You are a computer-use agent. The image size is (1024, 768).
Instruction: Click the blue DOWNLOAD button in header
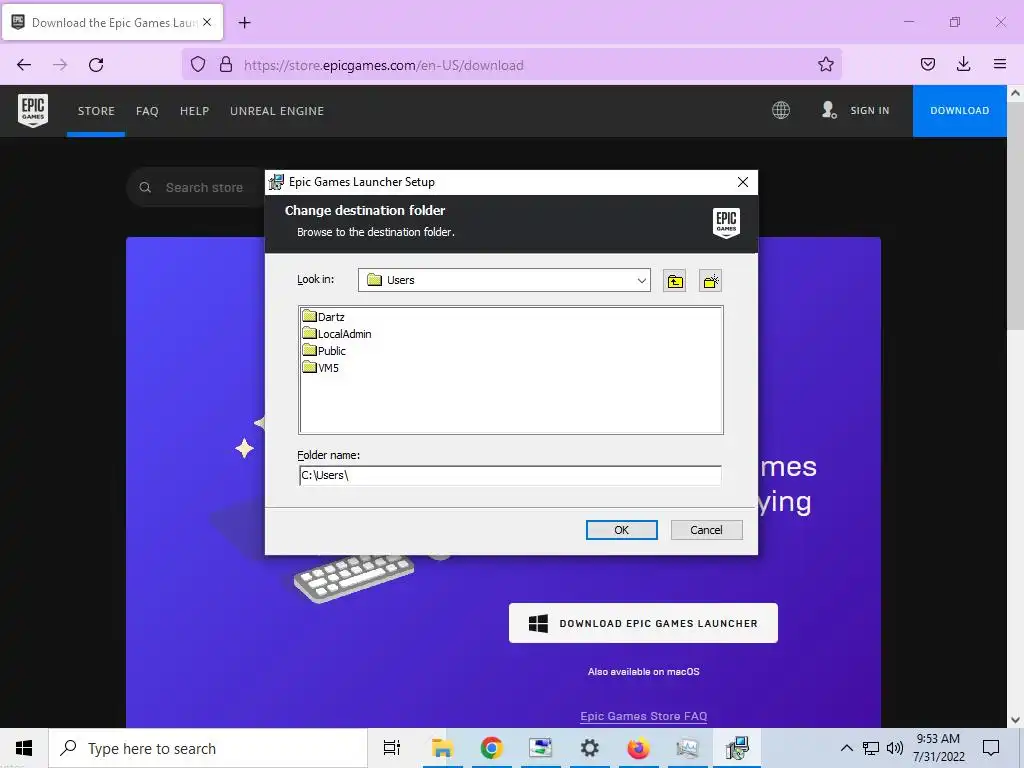click(x=959, y=110)
